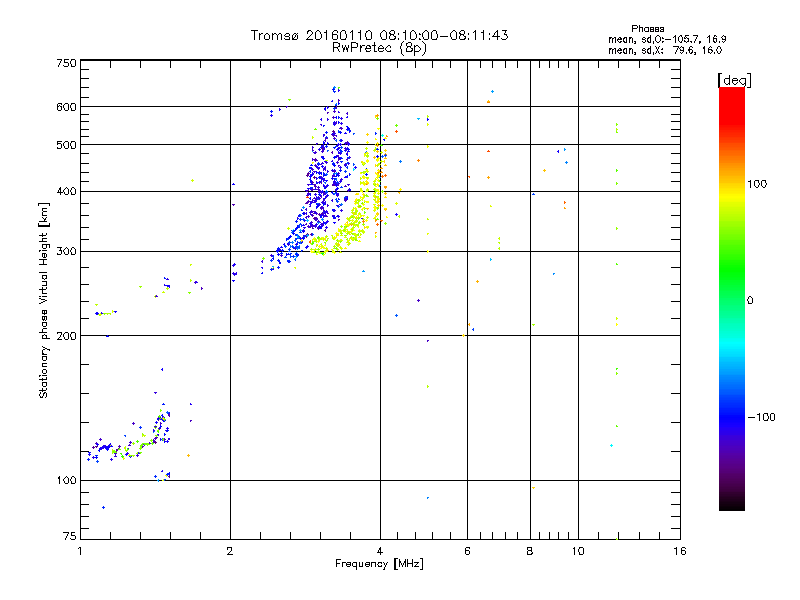The width and height of the screenshot is (800, 600).
Task: Click the x-axis tick label '1'
Action: pyautogui.click(x=80, y=551)
